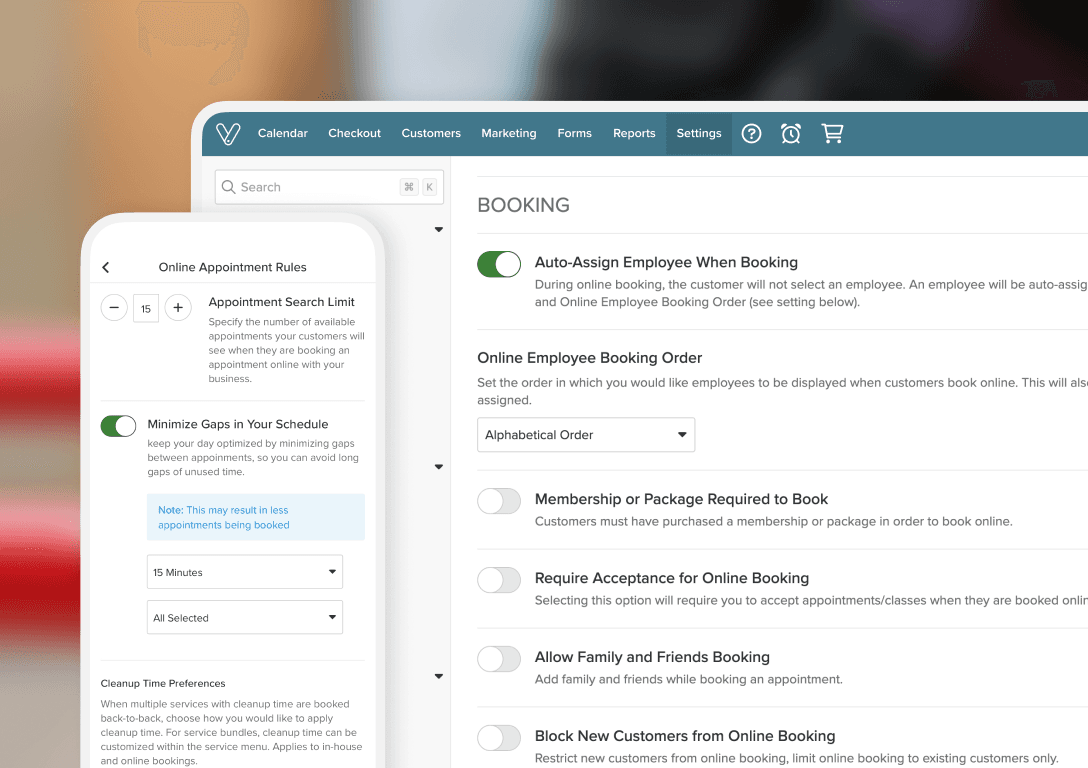
Task: Open the Calendar menu
Action: 283,134
